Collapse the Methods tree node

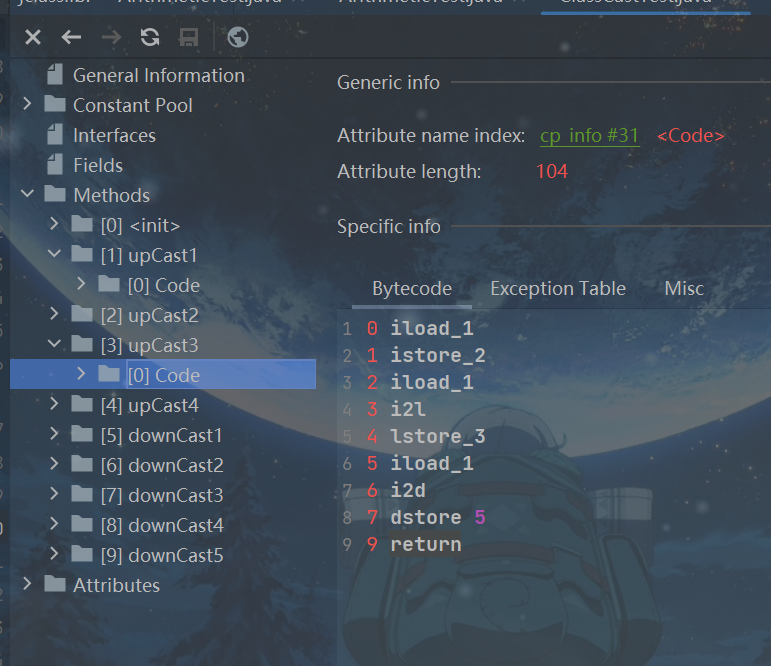[x=27, y=195]
